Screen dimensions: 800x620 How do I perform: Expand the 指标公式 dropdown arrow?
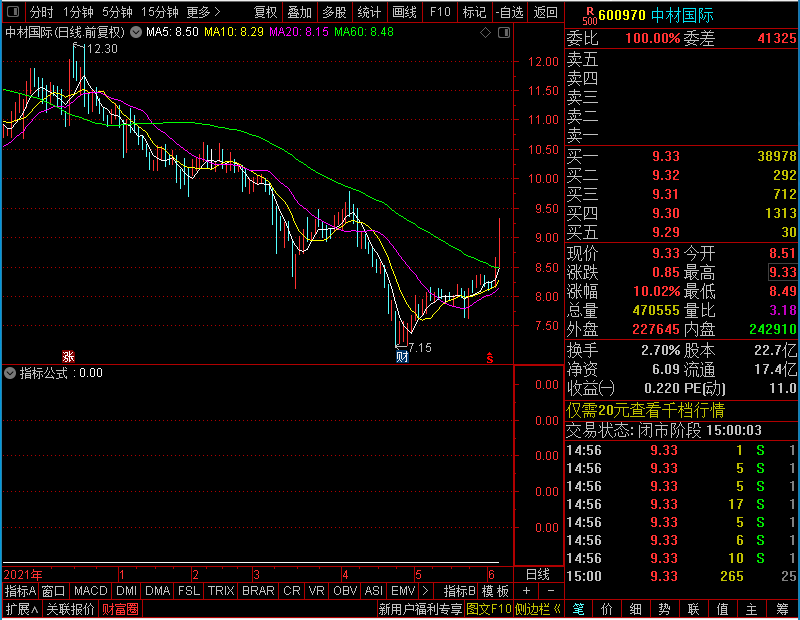click(10, 373)
